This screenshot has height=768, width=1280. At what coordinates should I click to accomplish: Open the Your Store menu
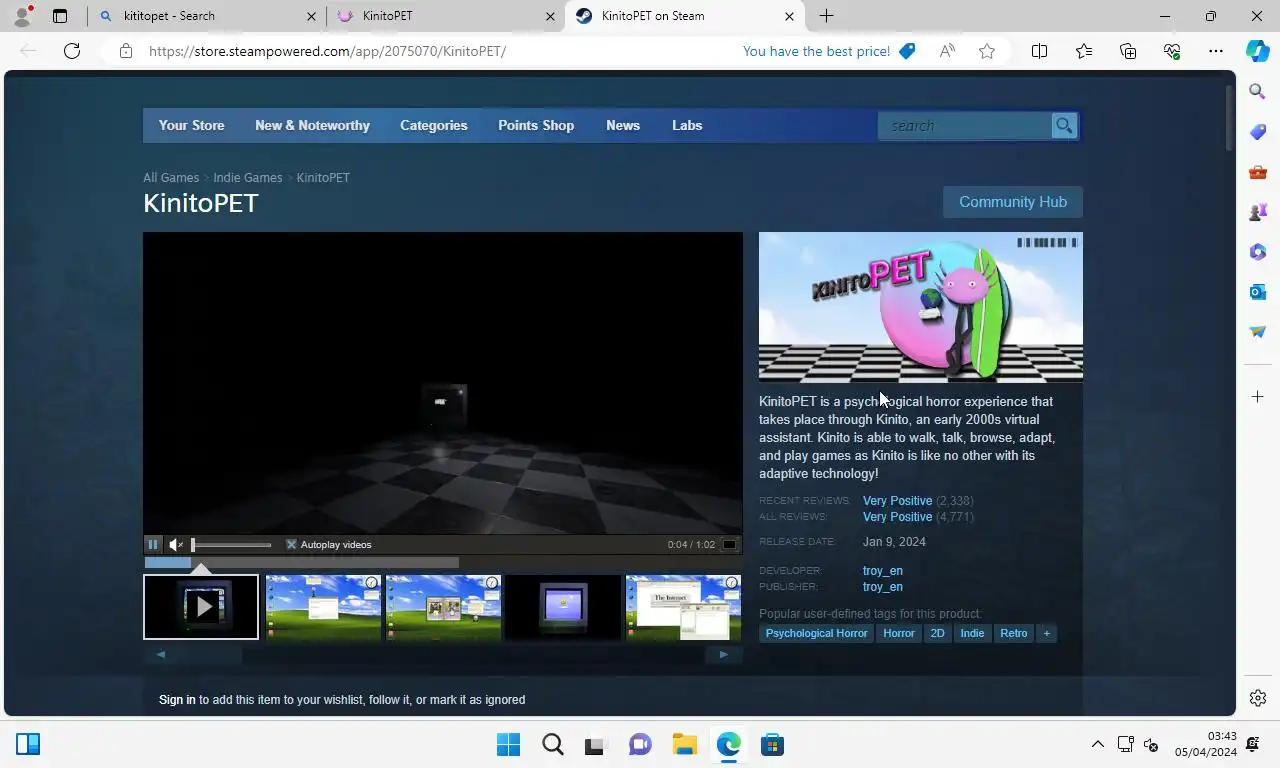[x=191, y=125]
